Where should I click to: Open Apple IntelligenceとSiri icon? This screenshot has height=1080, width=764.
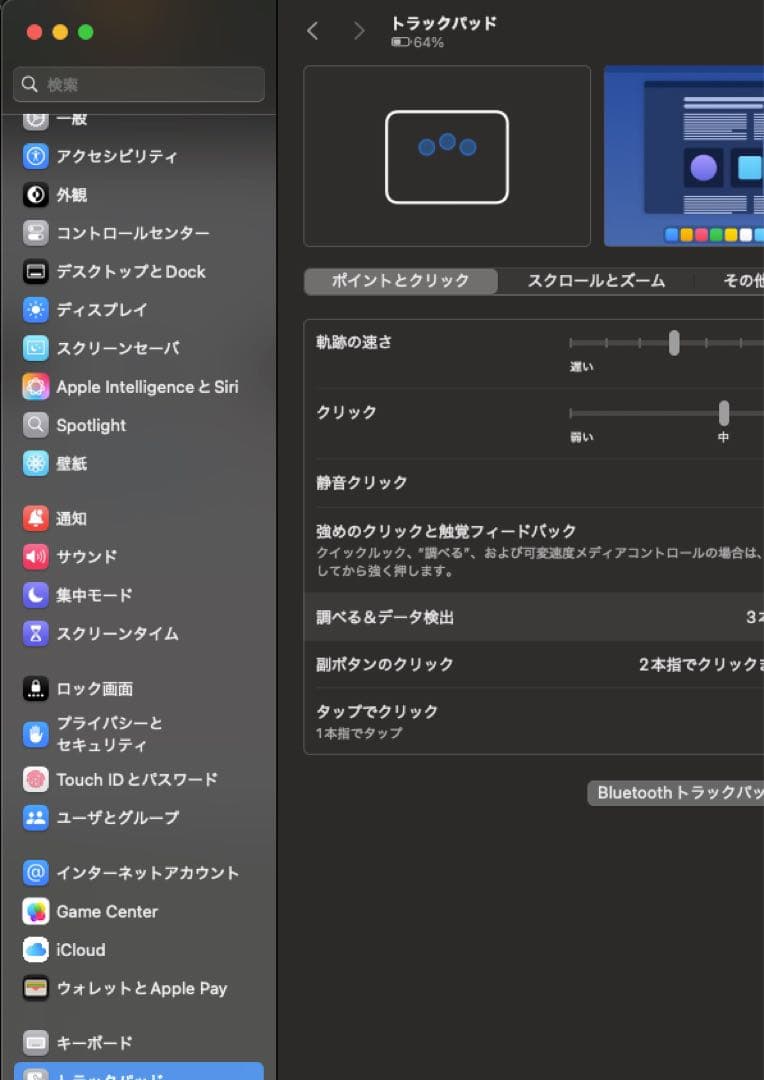click(35, 386)
